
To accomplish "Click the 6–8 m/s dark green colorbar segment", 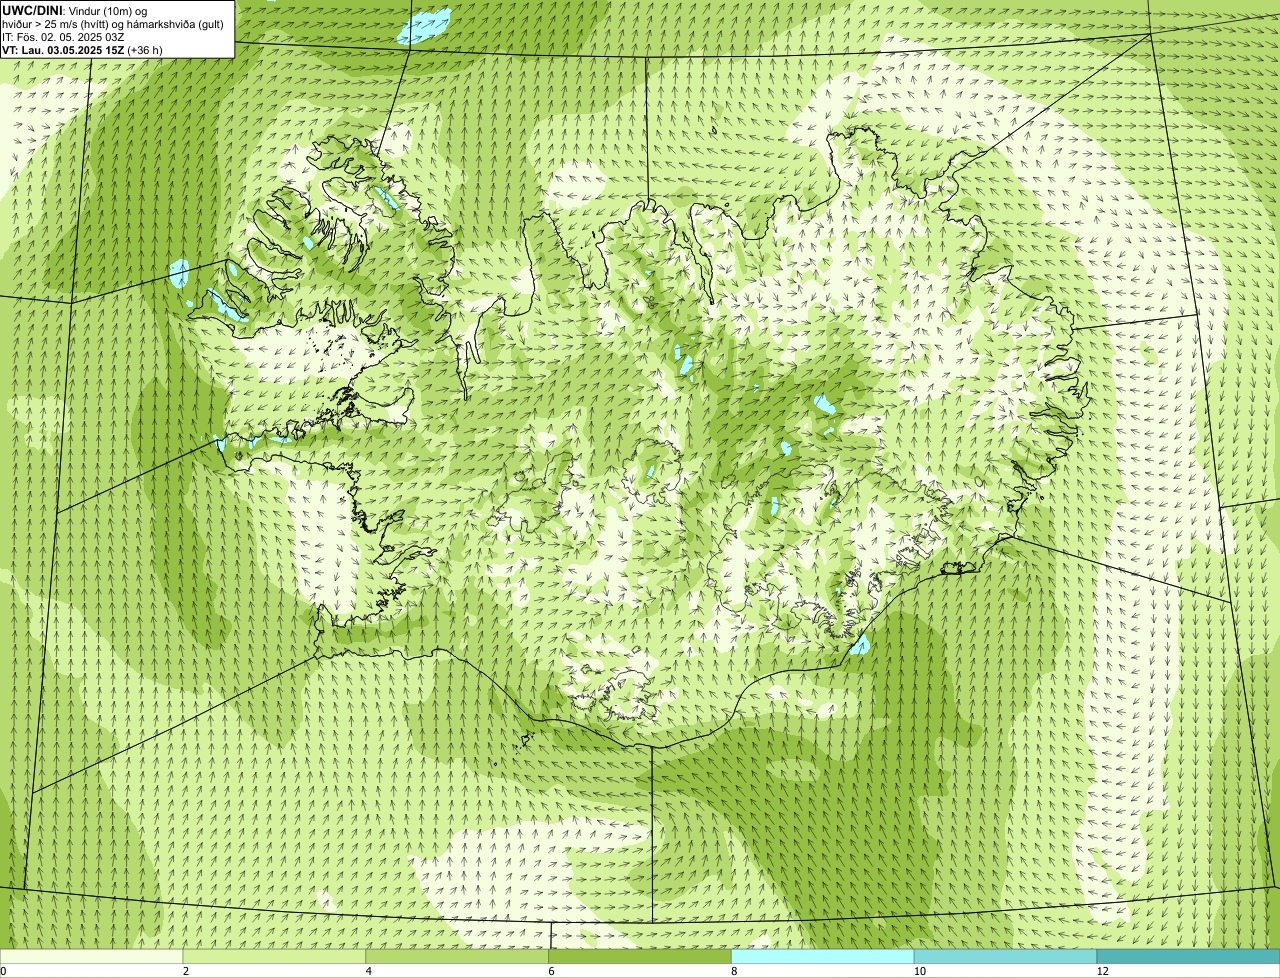I will click(640, 956).
